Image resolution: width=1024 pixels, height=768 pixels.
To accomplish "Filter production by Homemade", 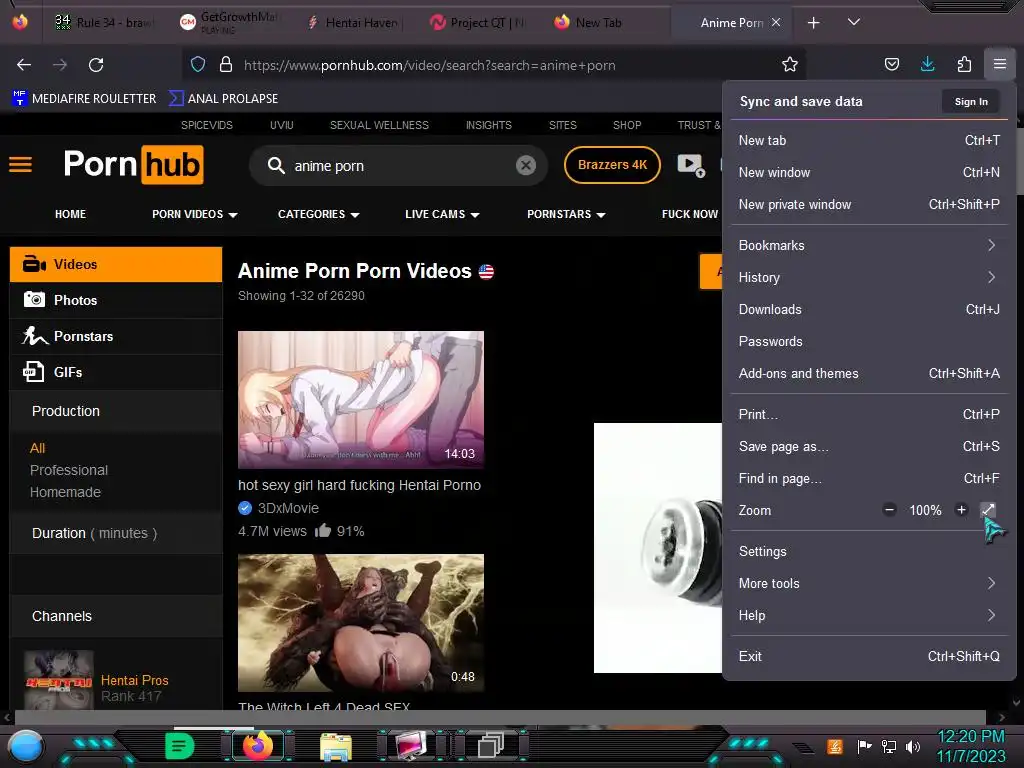I will pyautogui.click(x=65, y=492).
